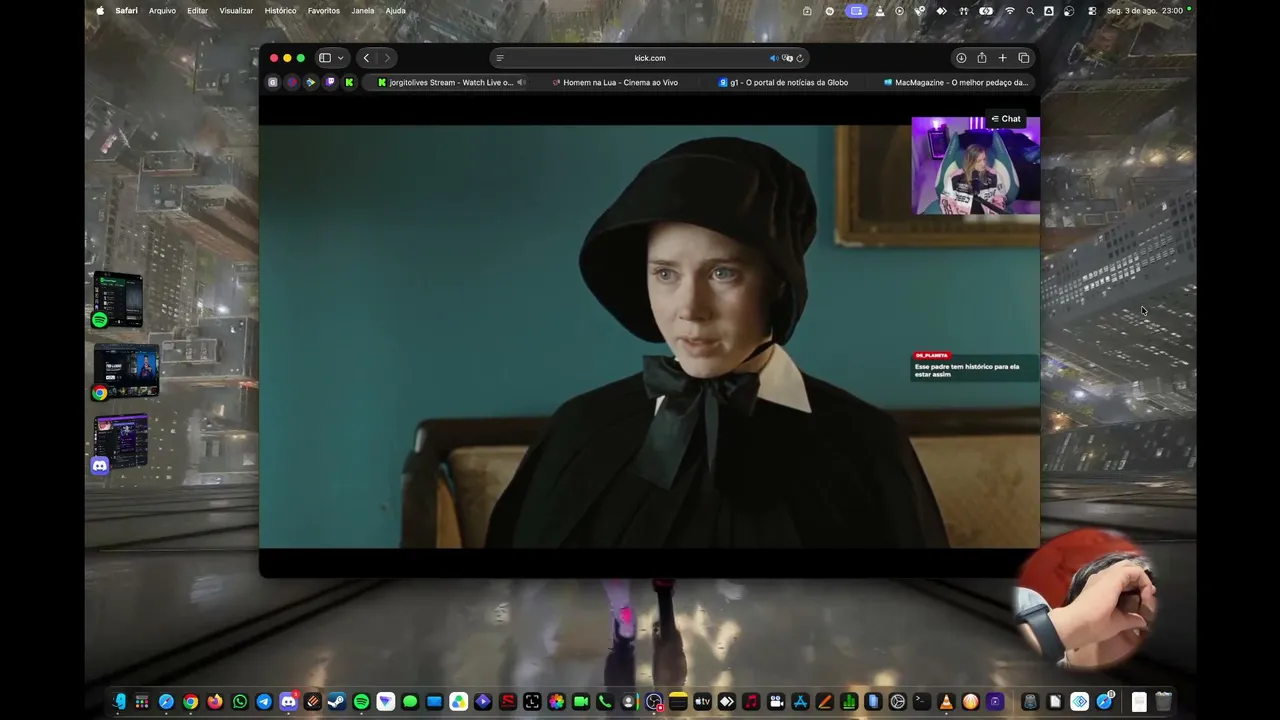Mute the jorgitolives Stream tab audio
The image size is (1280, 720).
(x=521, y=83)
